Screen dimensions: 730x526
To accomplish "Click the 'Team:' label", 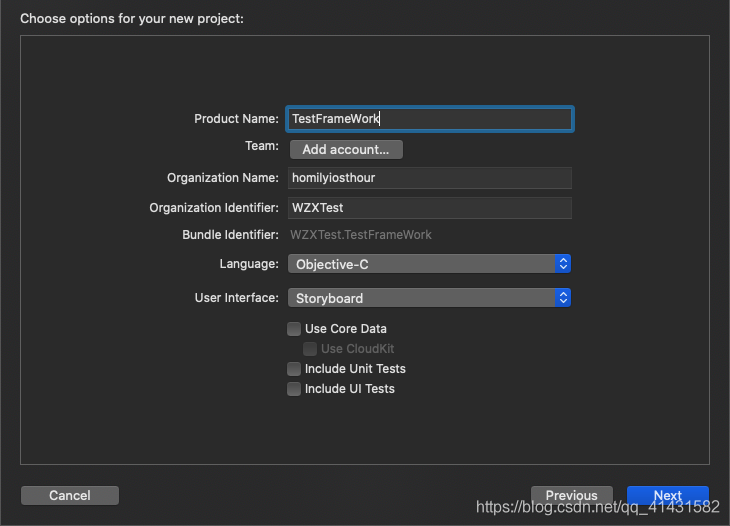I will [x=262, y=146].
